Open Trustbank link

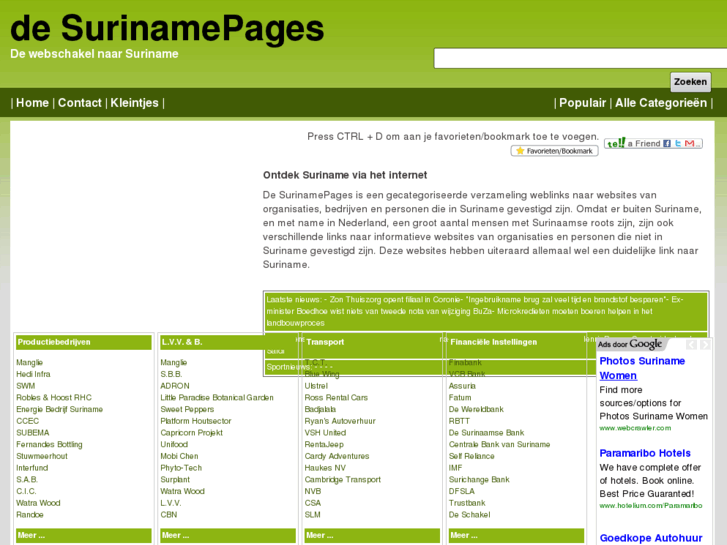pyautogui.click(x=467, y=503)
